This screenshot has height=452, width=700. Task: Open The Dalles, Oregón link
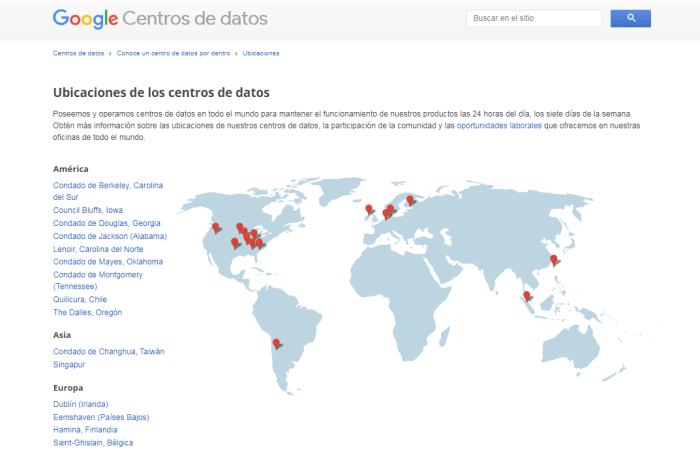coord(88,312)
